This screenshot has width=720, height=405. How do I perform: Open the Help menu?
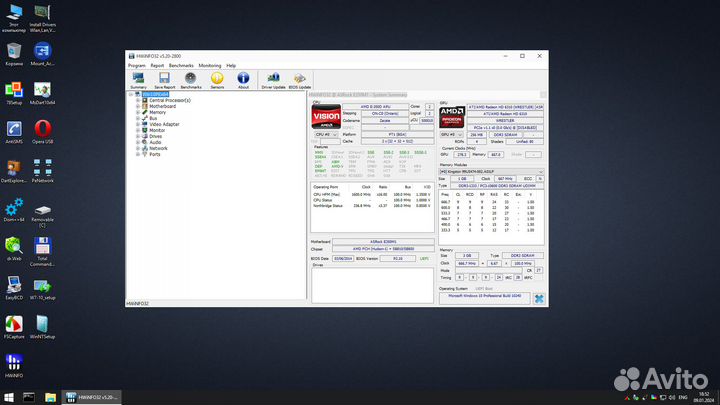point(231,66)
